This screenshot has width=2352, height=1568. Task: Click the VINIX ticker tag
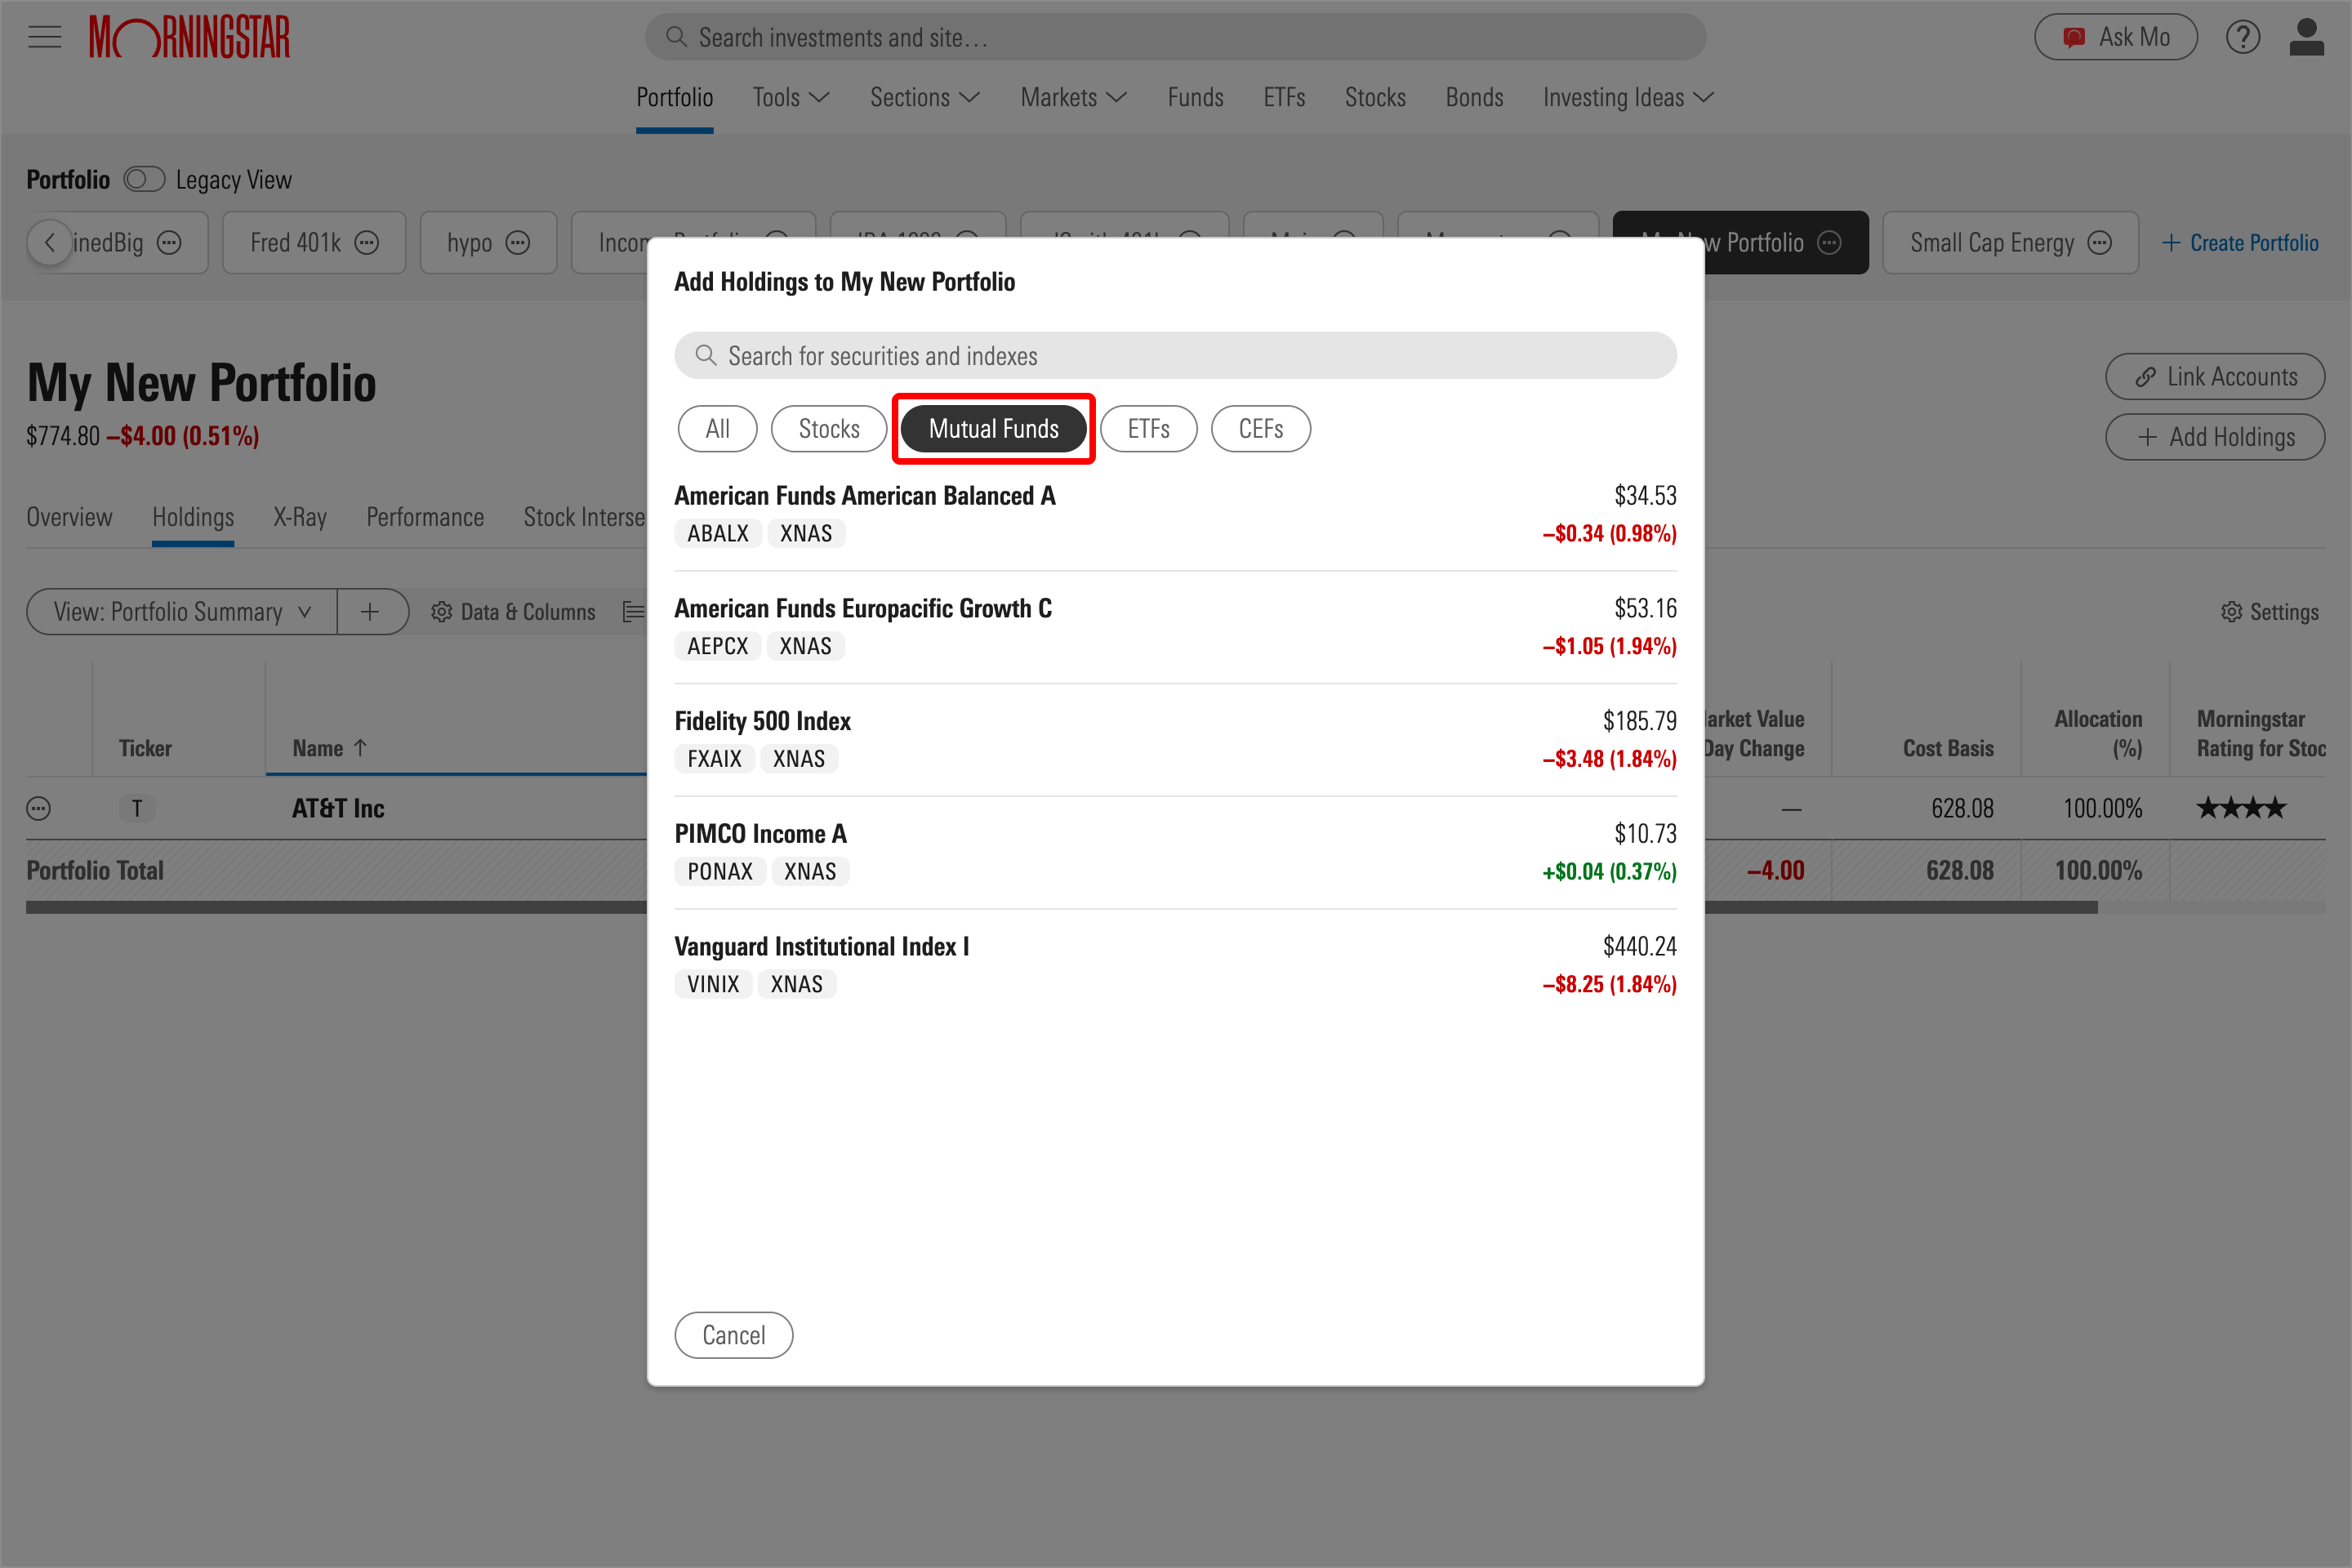(x=713, y=985)
